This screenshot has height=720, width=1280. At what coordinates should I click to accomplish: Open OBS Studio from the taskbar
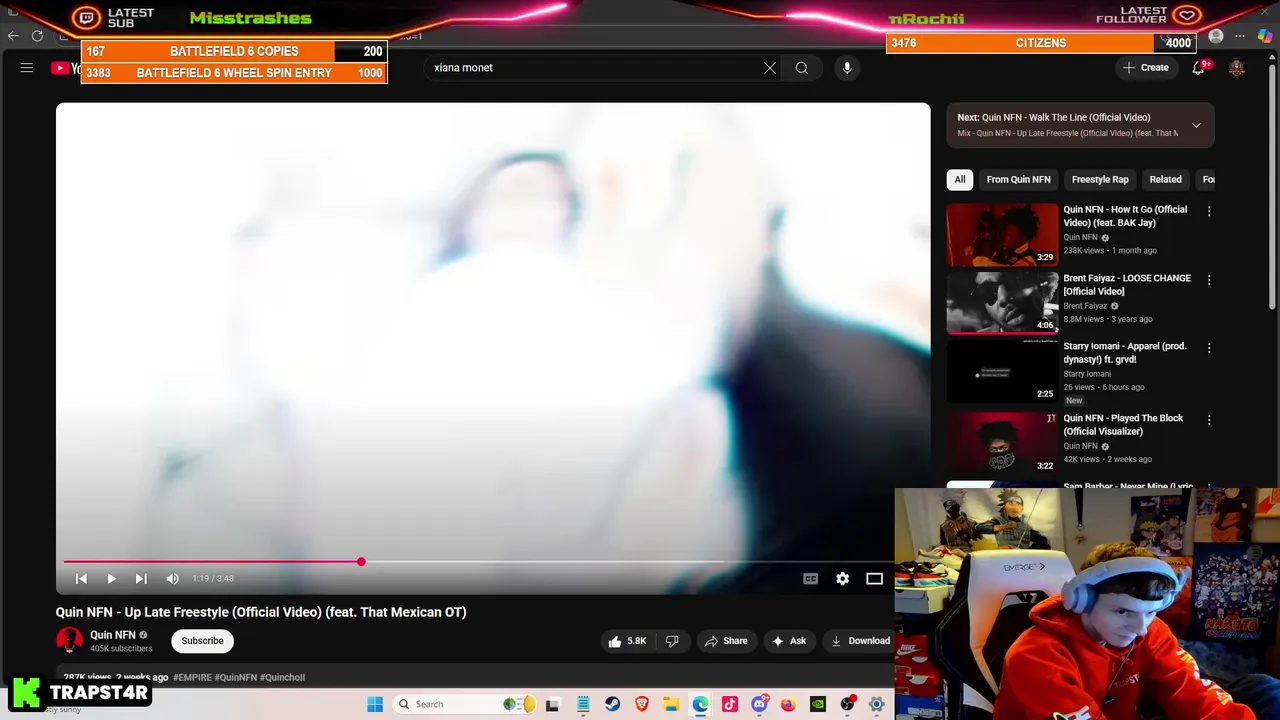point(848,705)
